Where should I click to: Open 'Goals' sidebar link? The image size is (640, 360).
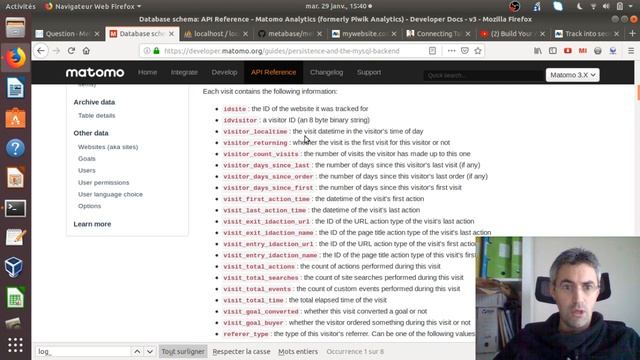(87, 159)
